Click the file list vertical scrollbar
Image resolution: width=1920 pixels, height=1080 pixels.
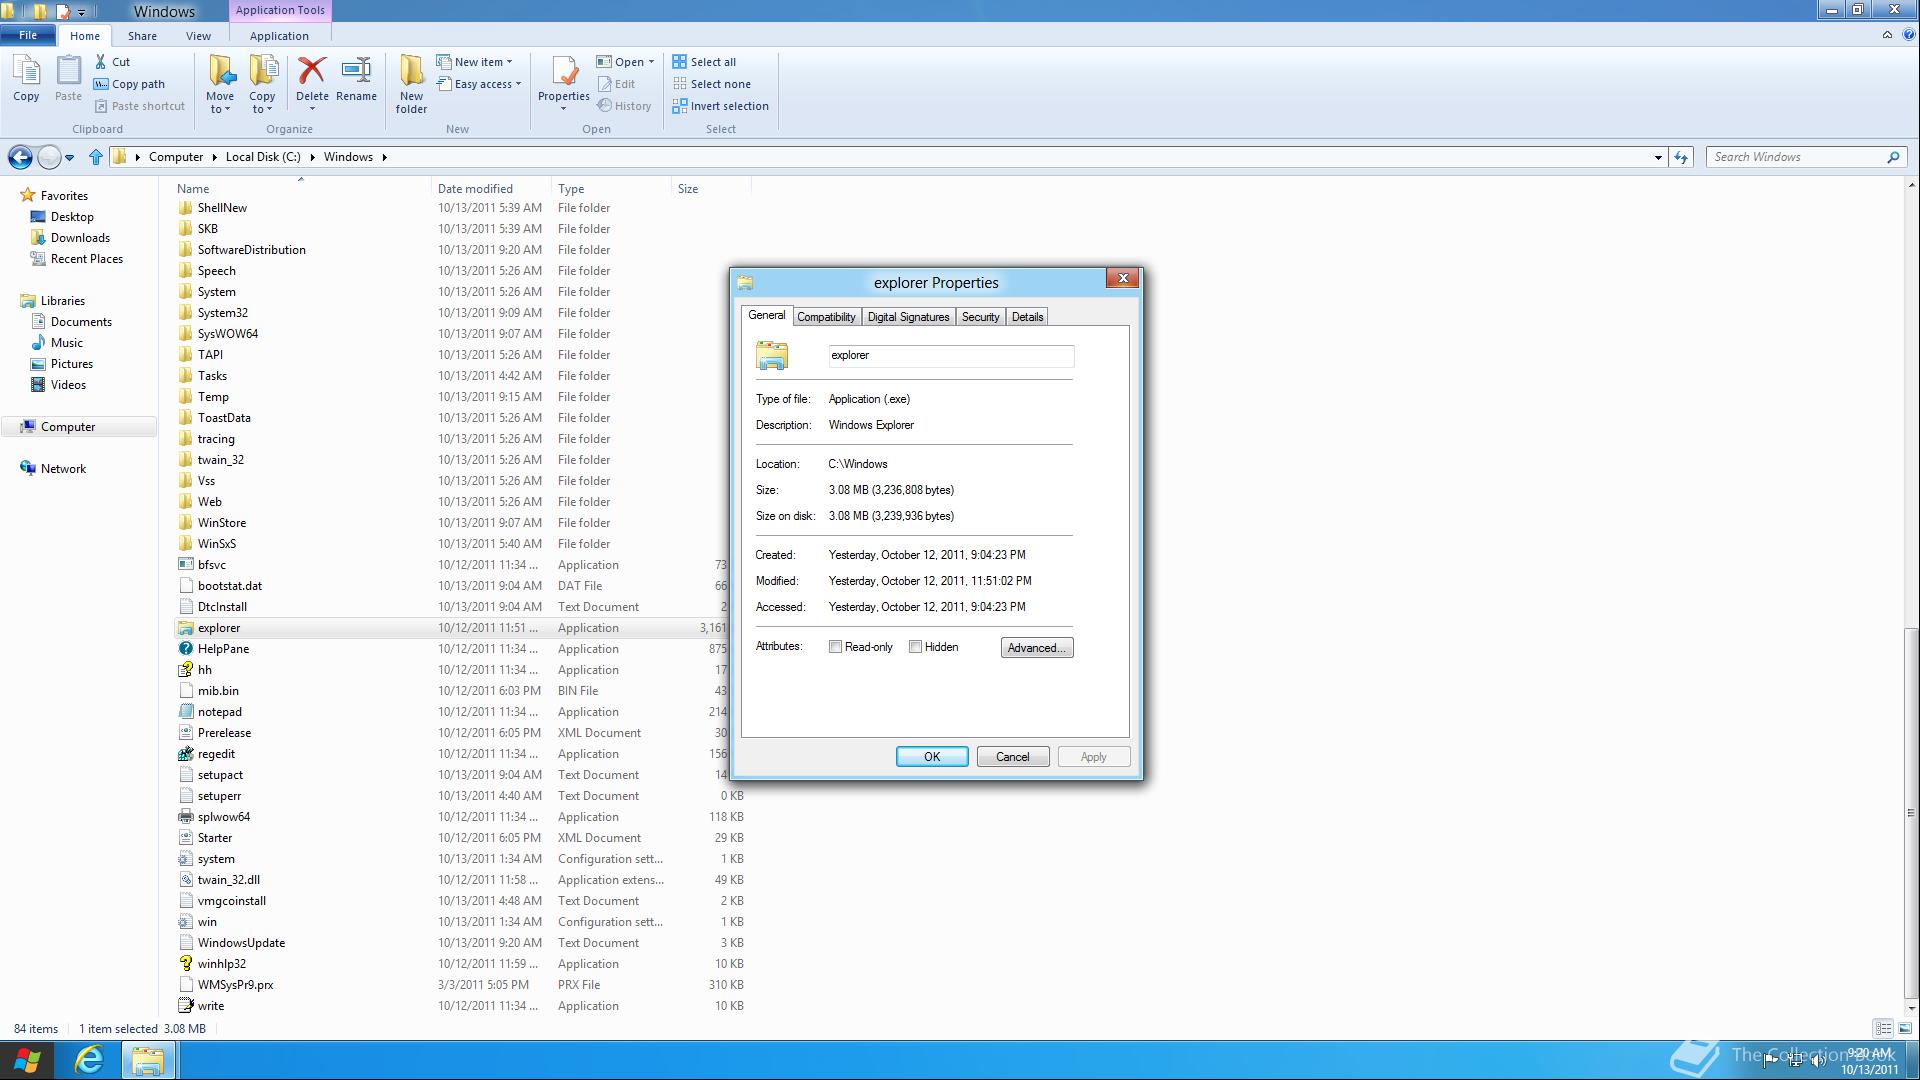pyautogui.click(x=1911, y=596)
